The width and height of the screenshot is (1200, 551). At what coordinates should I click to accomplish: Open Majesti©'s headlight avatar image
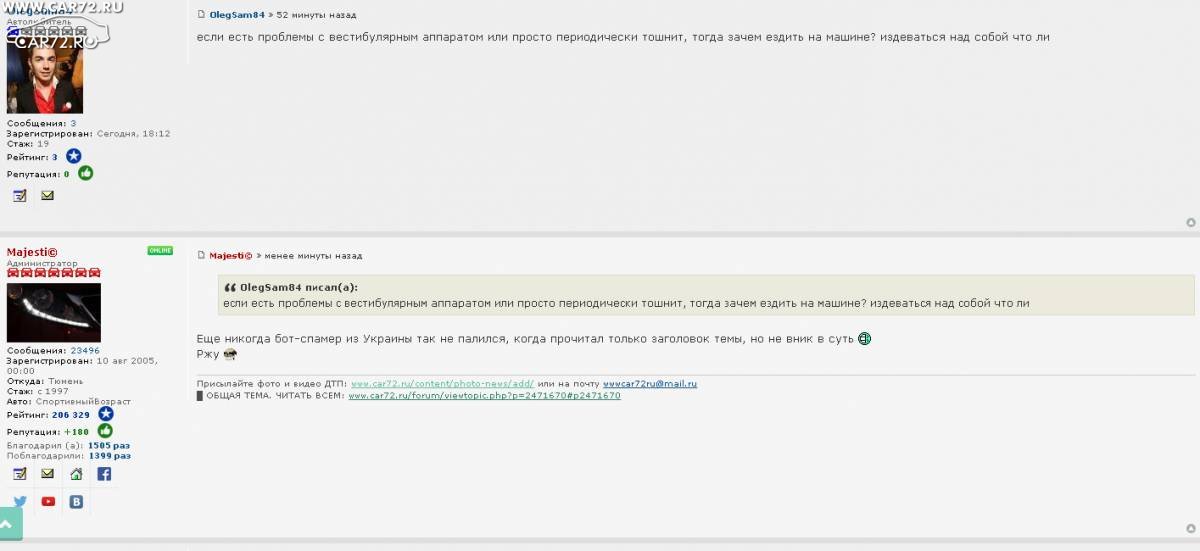pyautogui.click(x=54, y=313)
